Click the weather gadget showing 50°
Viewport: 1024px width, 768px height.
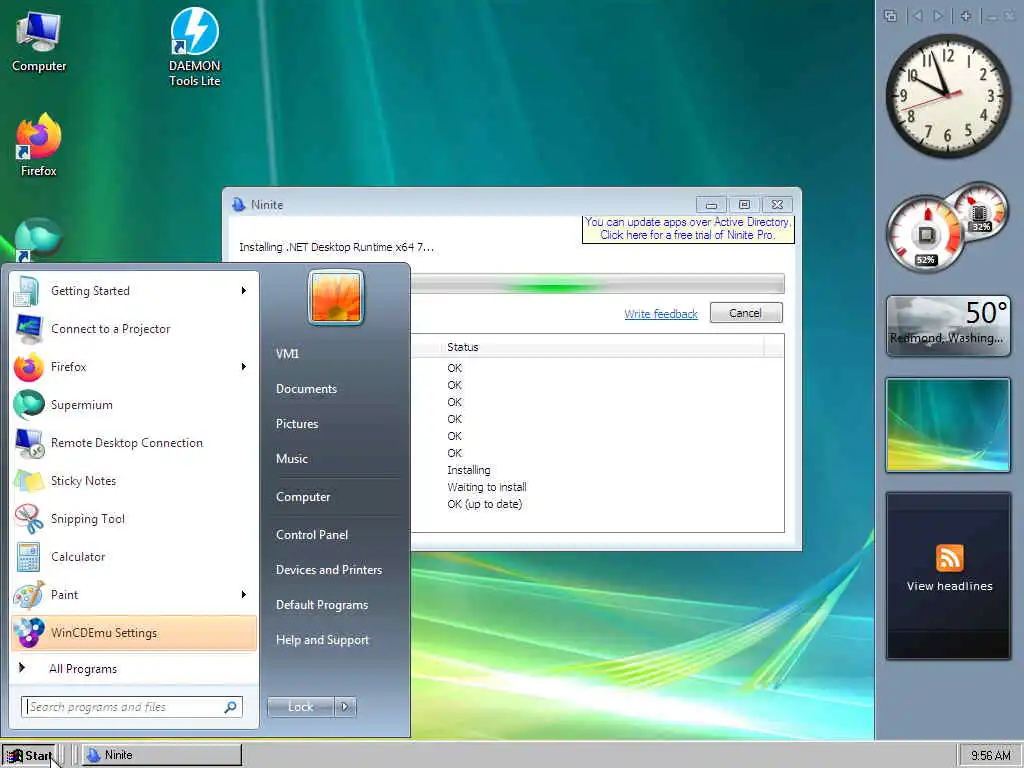tap(948, 326)
